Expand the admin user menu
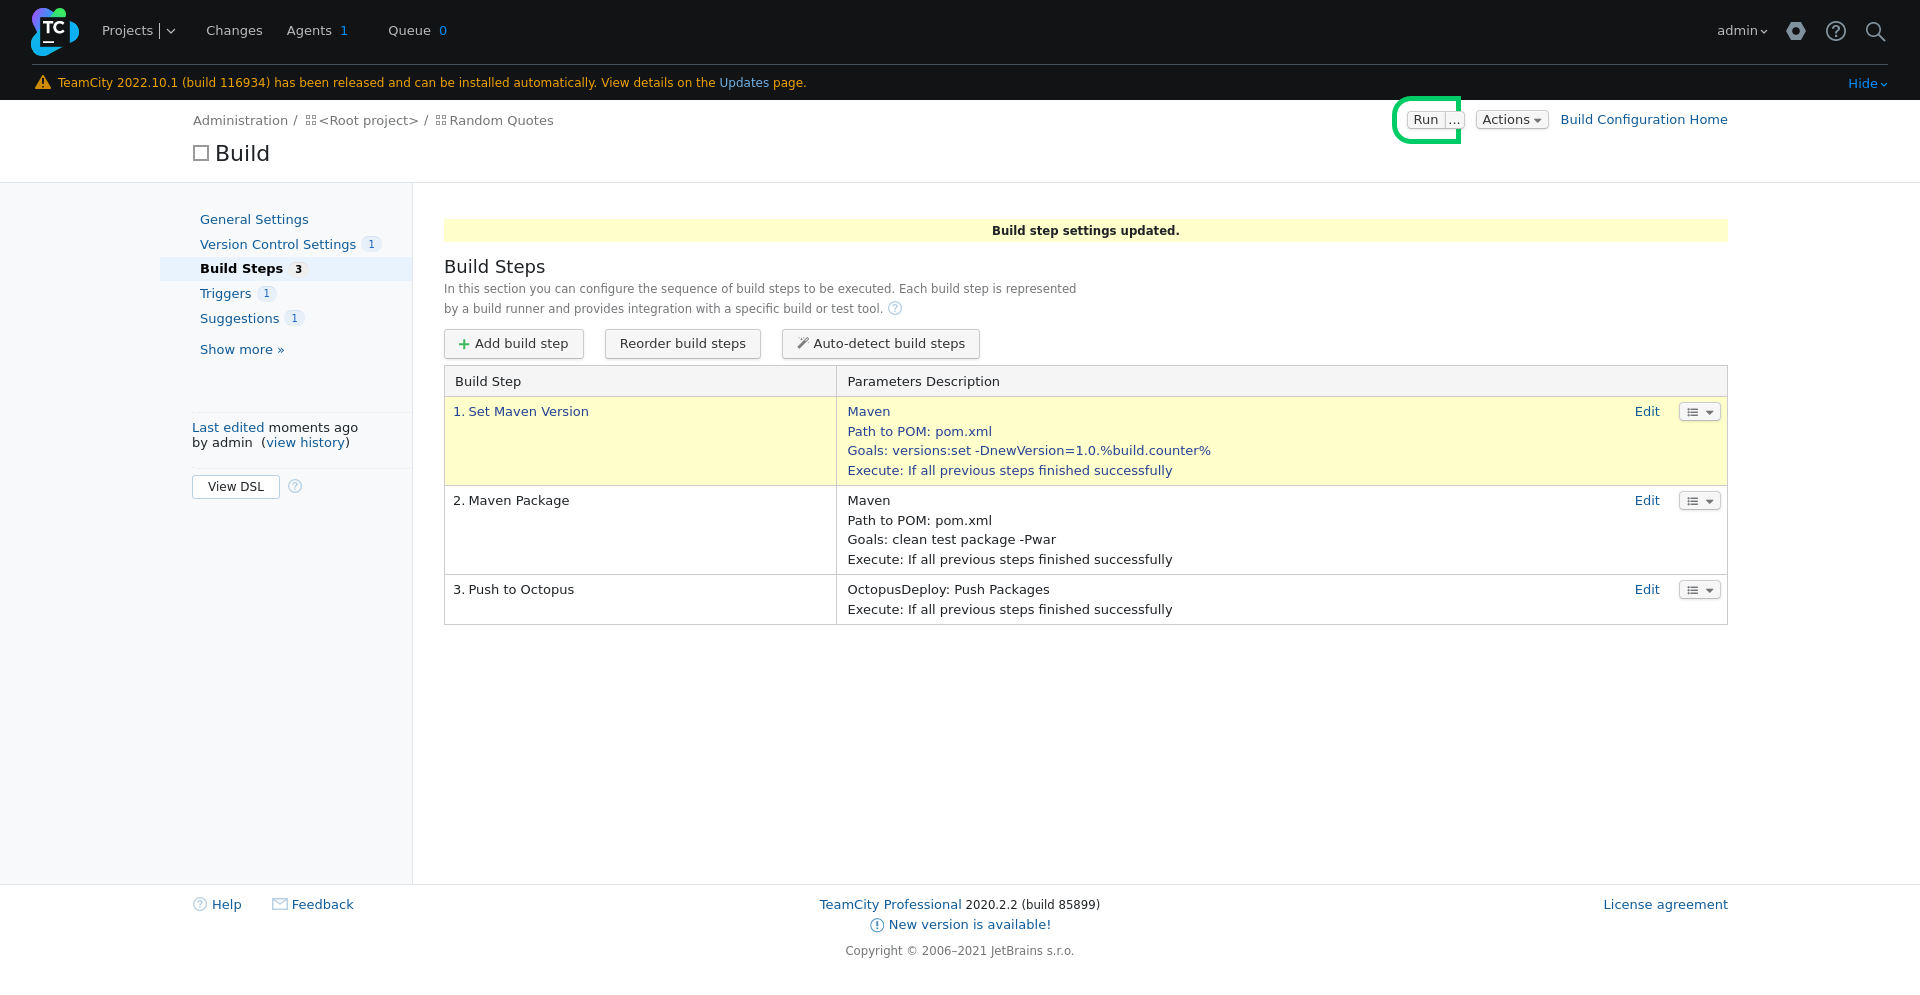This screenshot has width=1920, height=995. [x=1742, y=31]
